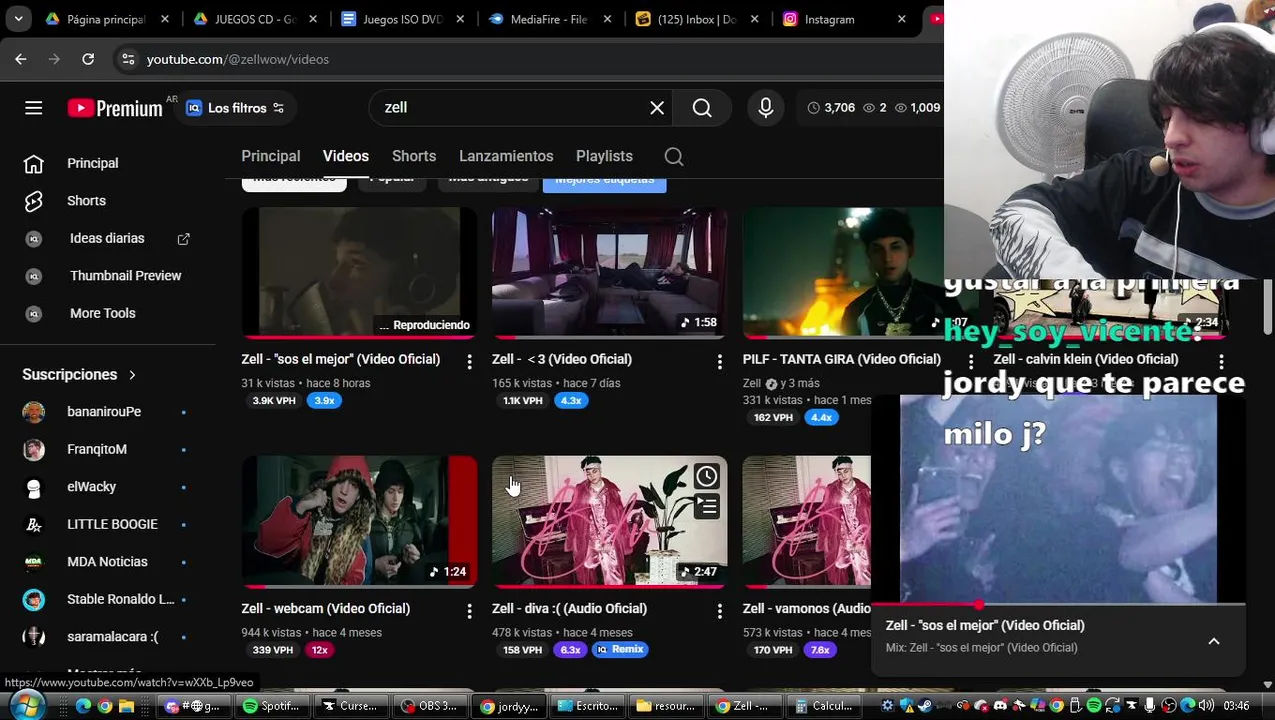Viewport: 1275px width, 720px height.
Task: Open Spotify from the taskbar
Action: coord(273,706)
